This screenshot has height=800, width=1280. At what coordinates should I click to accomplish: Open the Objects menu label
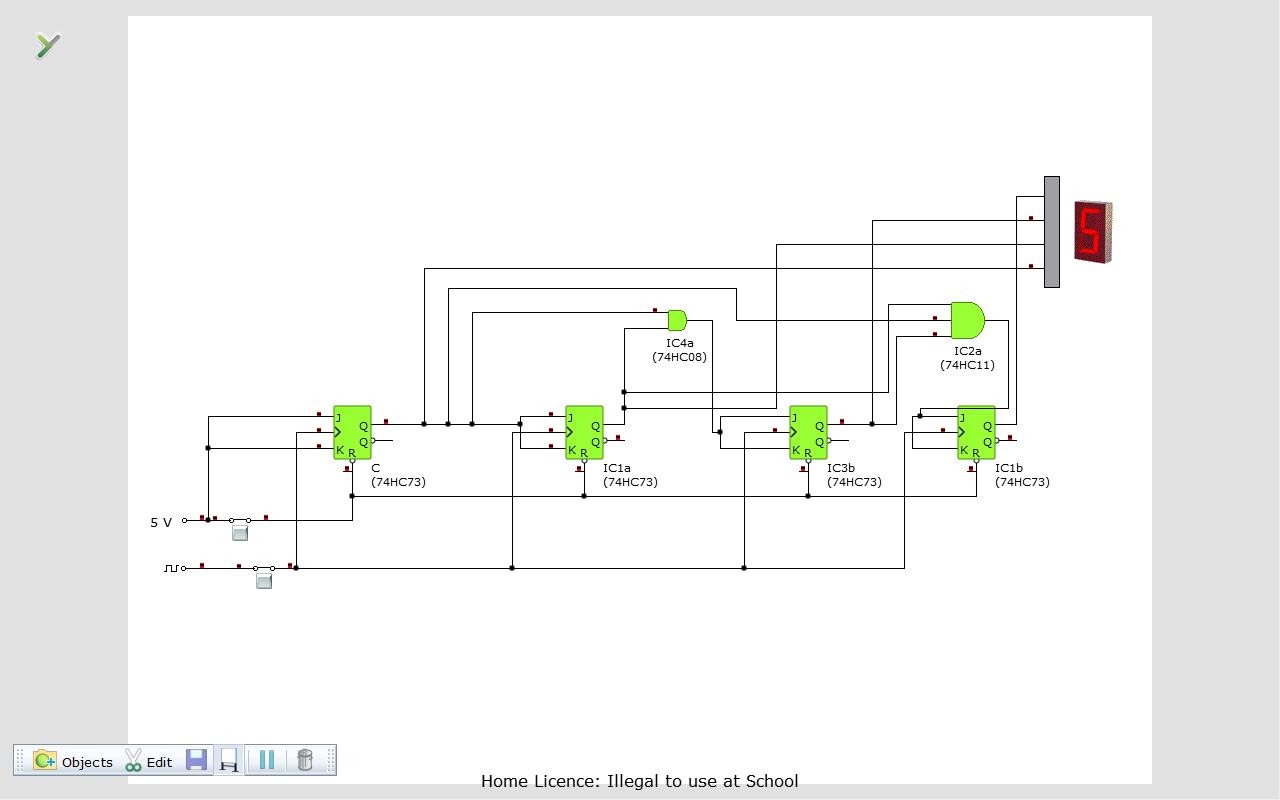coord(88,762)
